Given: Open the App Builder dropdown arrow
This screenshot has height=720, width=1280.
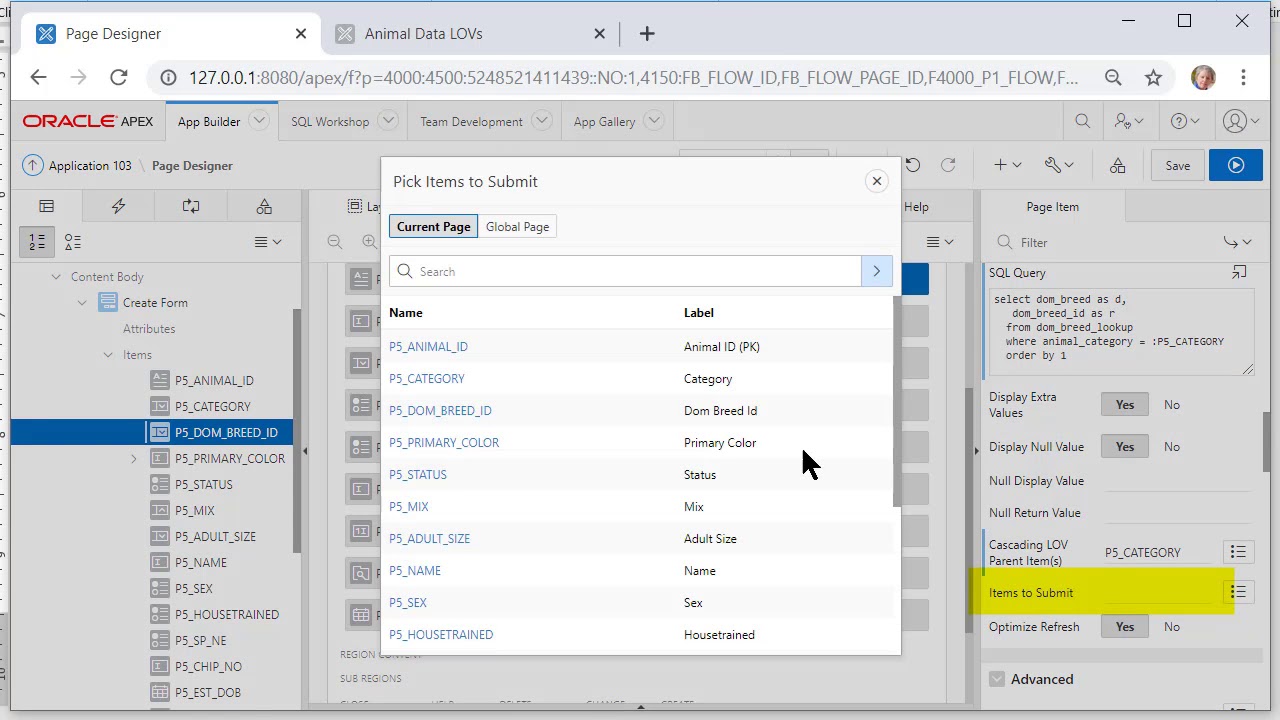Looking at the screenshot, I should pyautogui.click(x=259, y=121).
